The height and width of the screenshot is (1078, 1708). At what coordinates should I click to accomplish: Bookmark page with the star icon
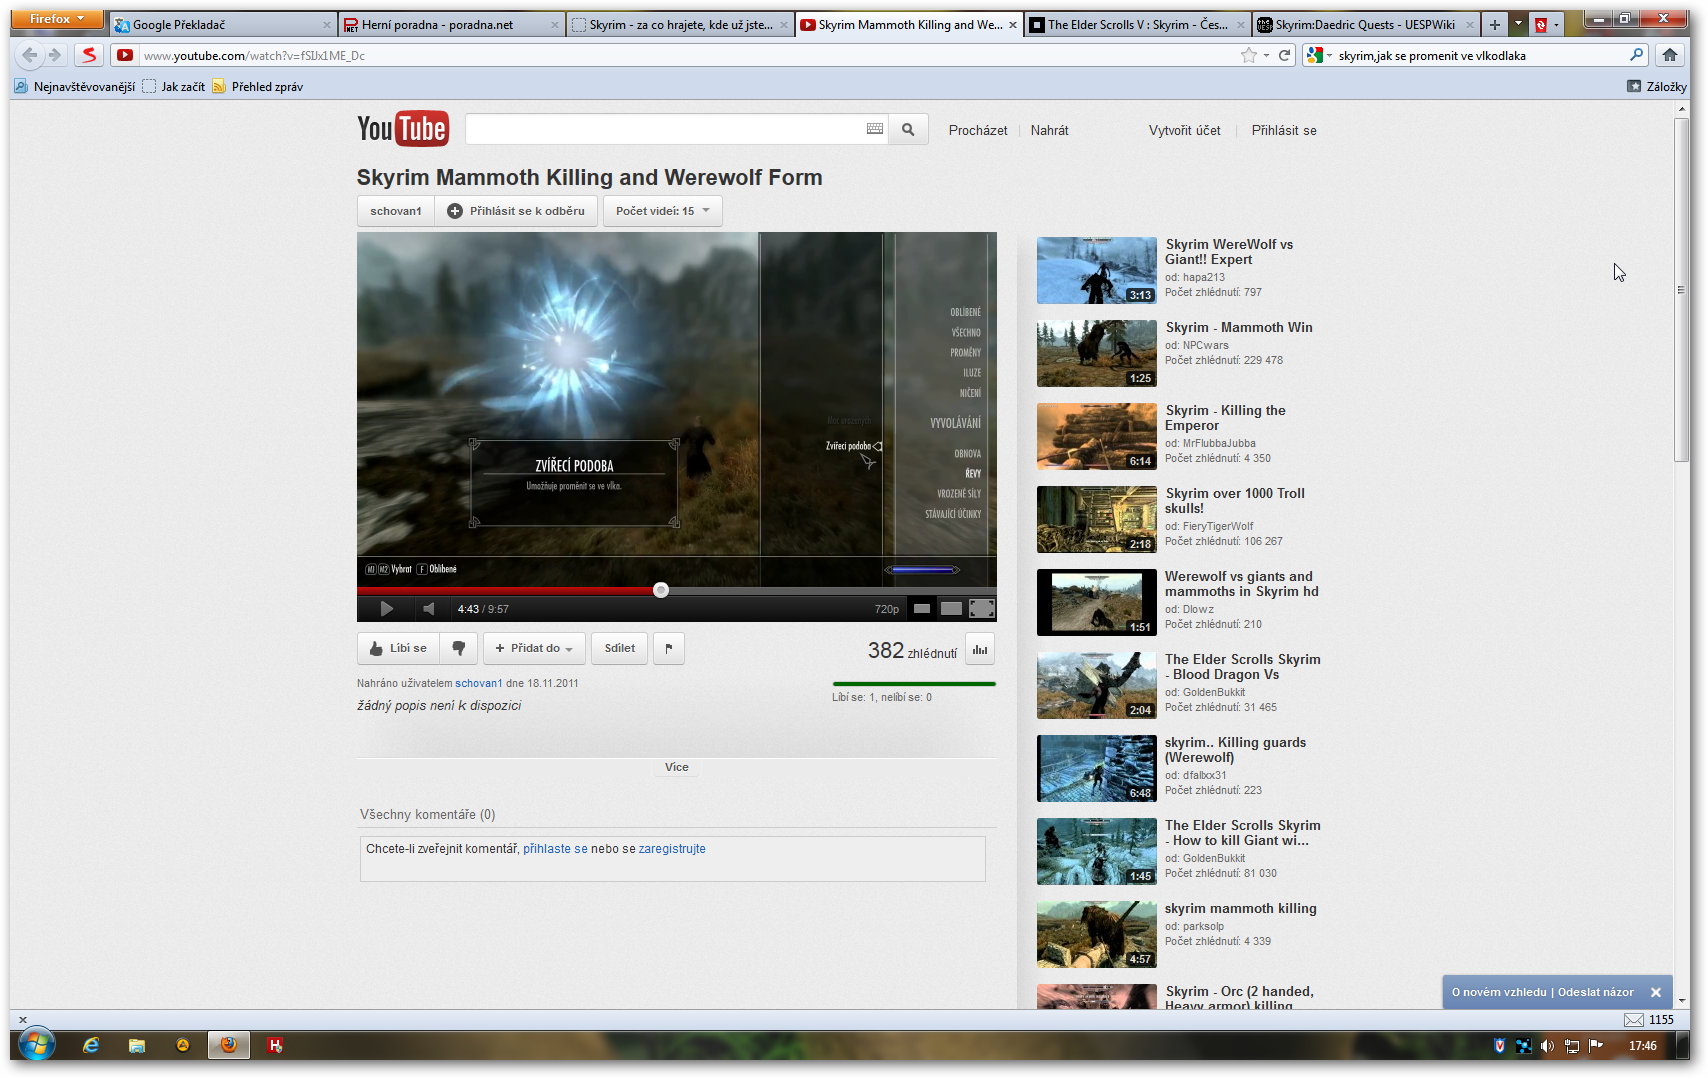(x=1248, y=56)
